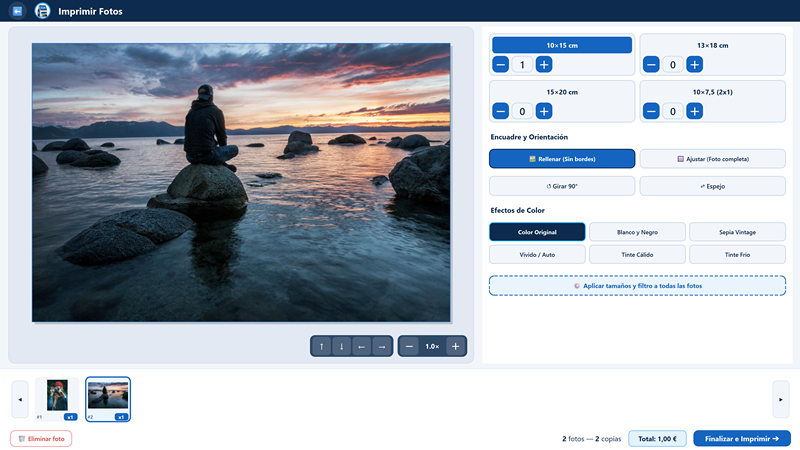The image size is (800, 450).
Task: Decrease the 13×18 cm copies count
Action: pos(651,65)
